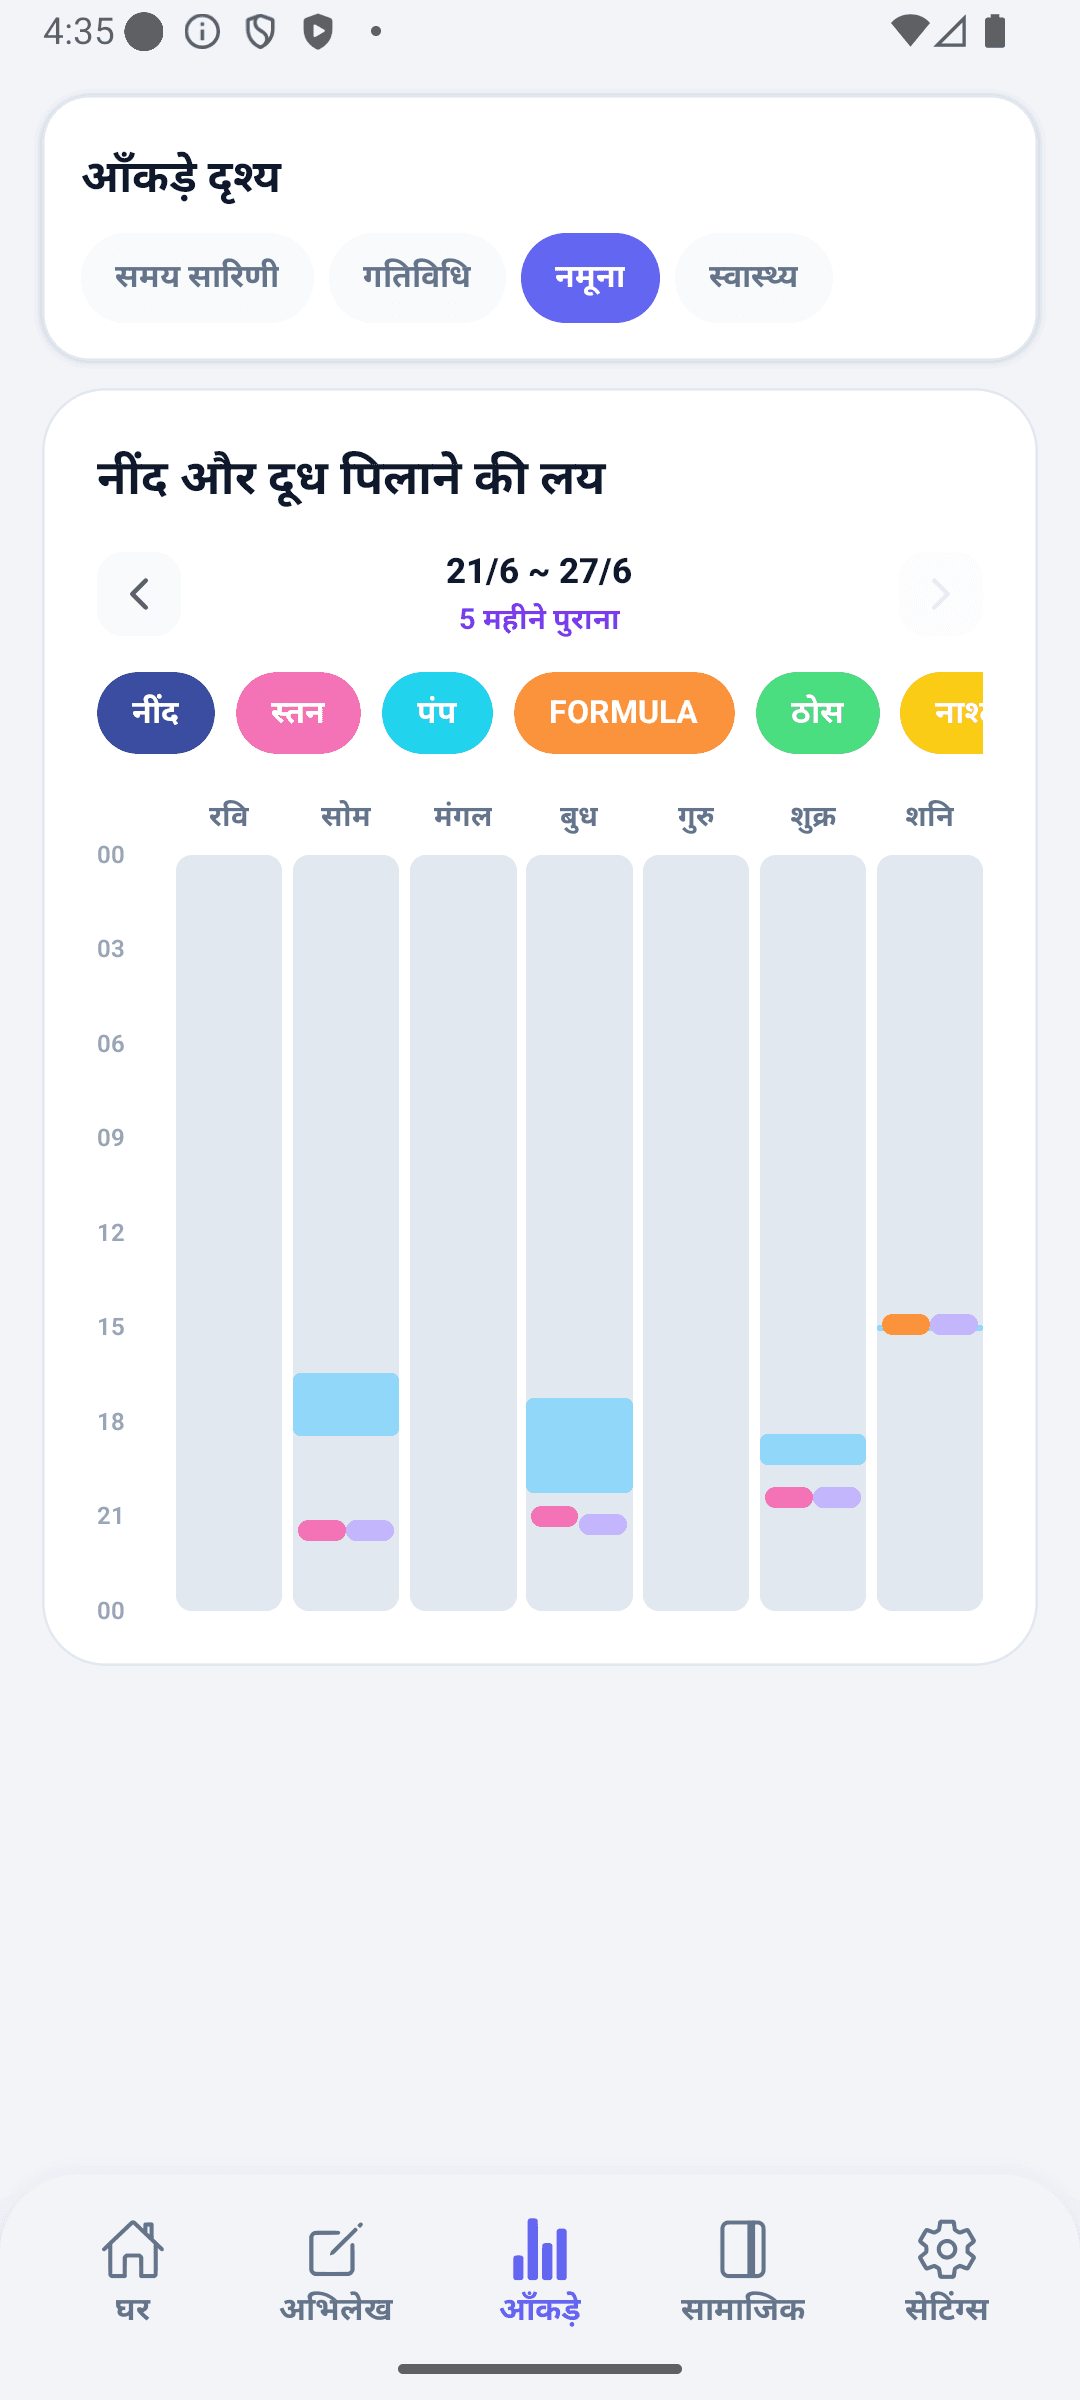The image size is (1080, 2400).
Task: Select the नमूना pattern tab
Action: (590, 278)
